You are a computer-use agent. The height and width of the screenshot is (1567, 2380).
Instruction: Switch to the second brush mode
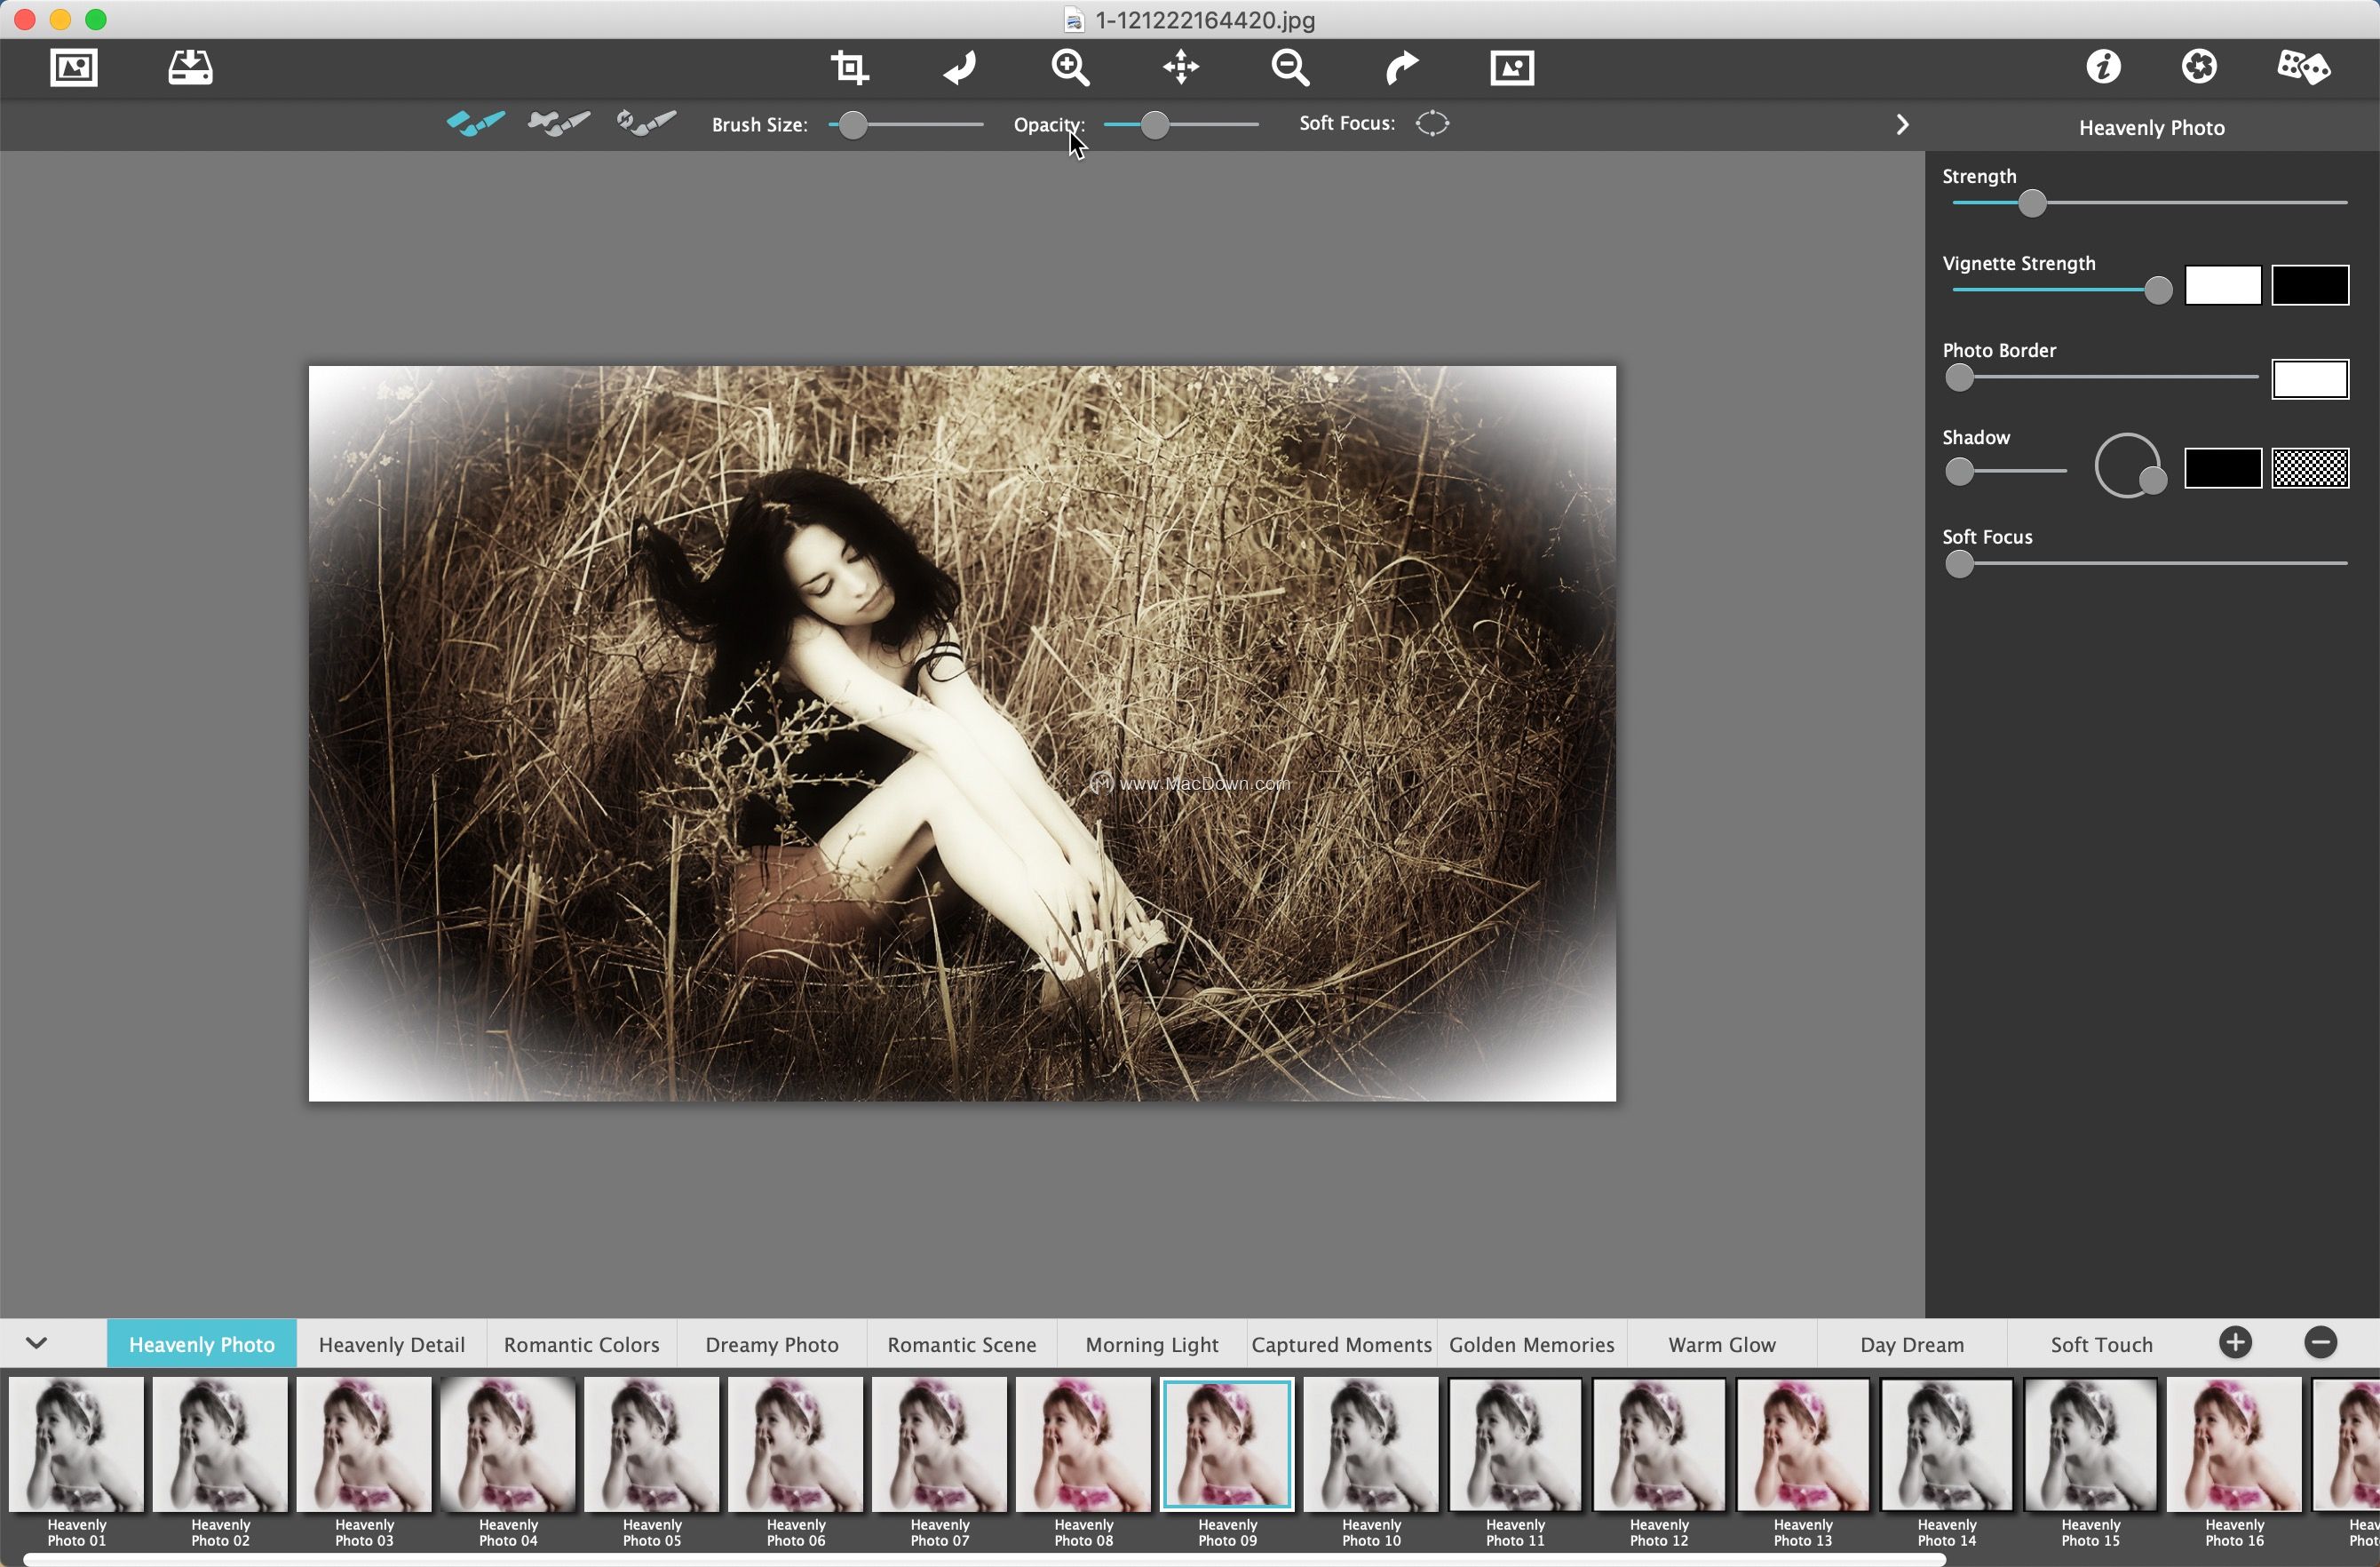tap(559, 123)
